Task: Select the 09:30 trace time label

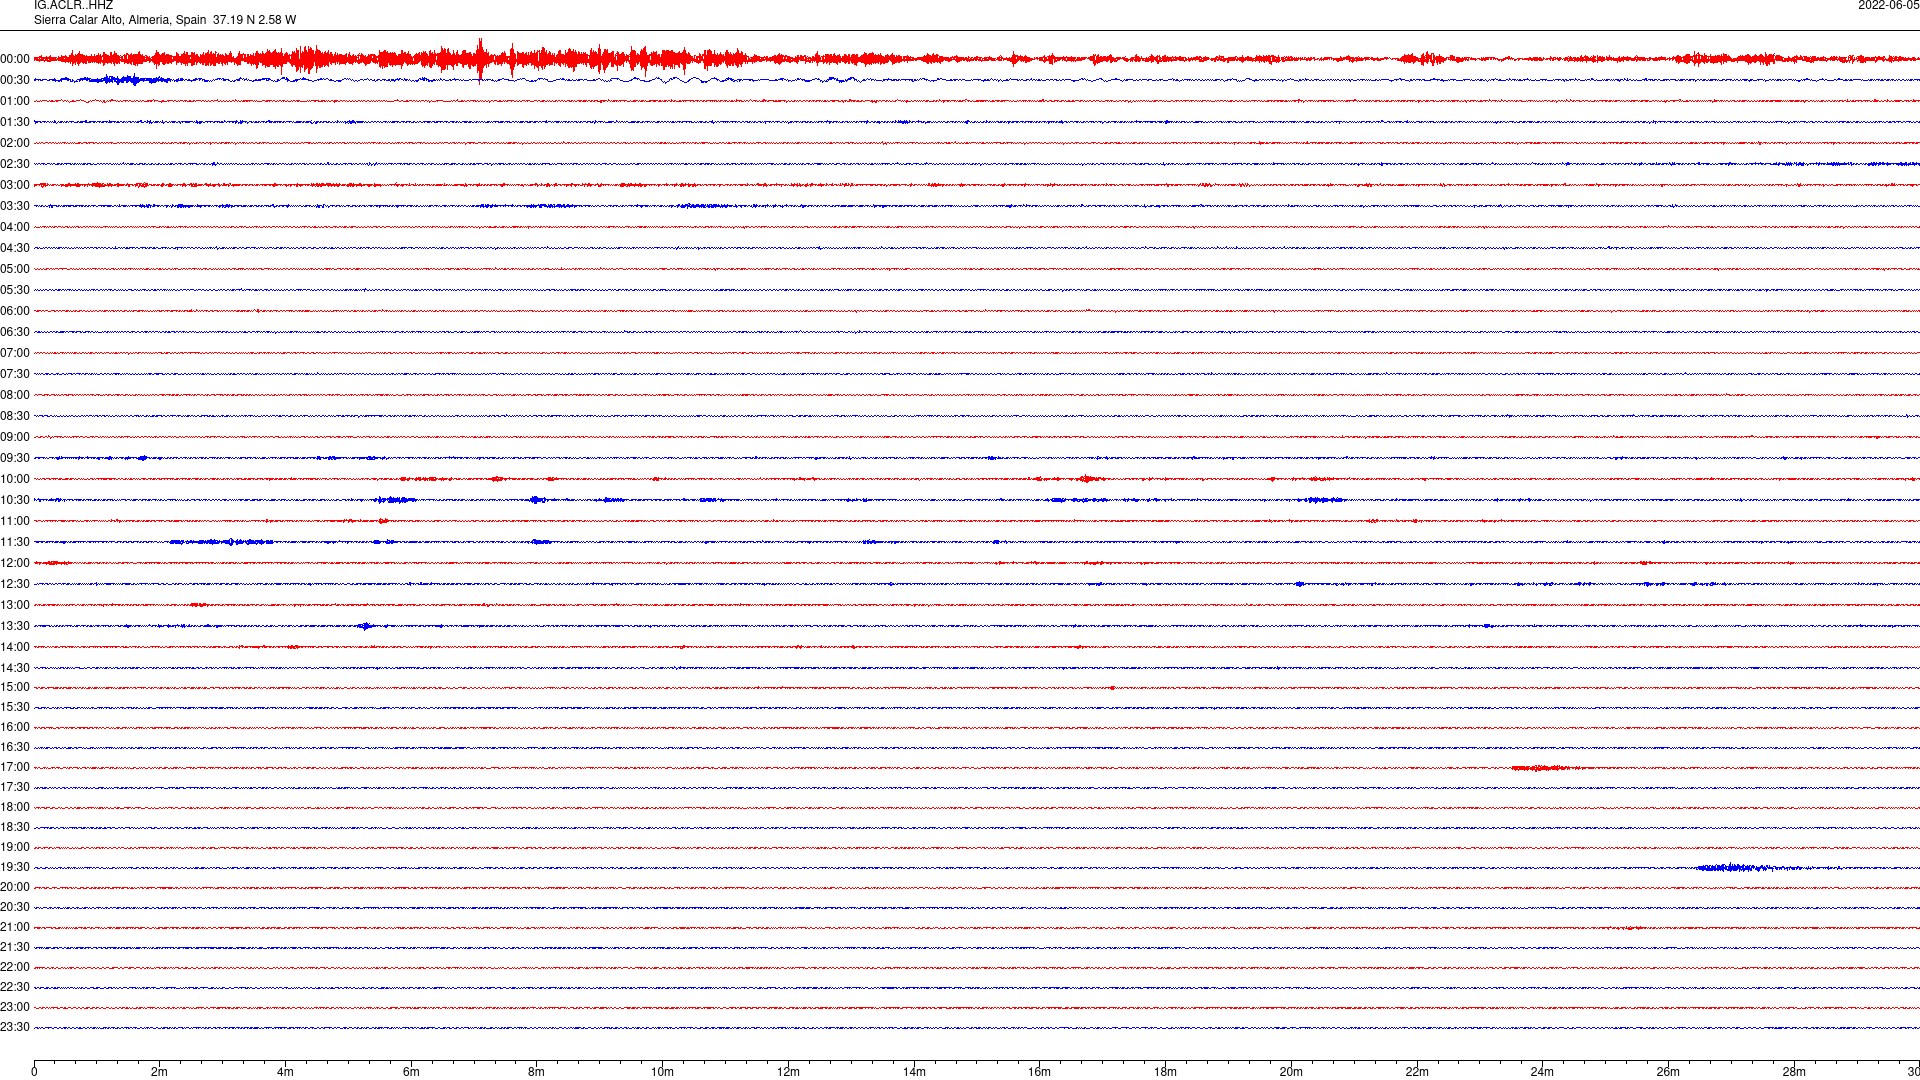Action: pos(15,458)
